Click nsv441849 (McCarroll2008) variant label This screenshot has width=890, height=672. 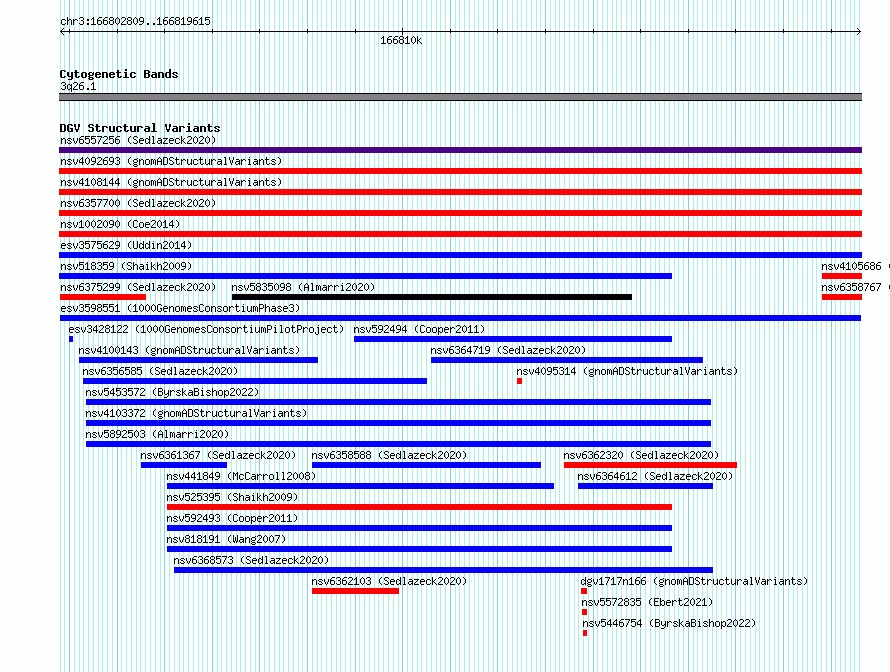coord(241,476)
